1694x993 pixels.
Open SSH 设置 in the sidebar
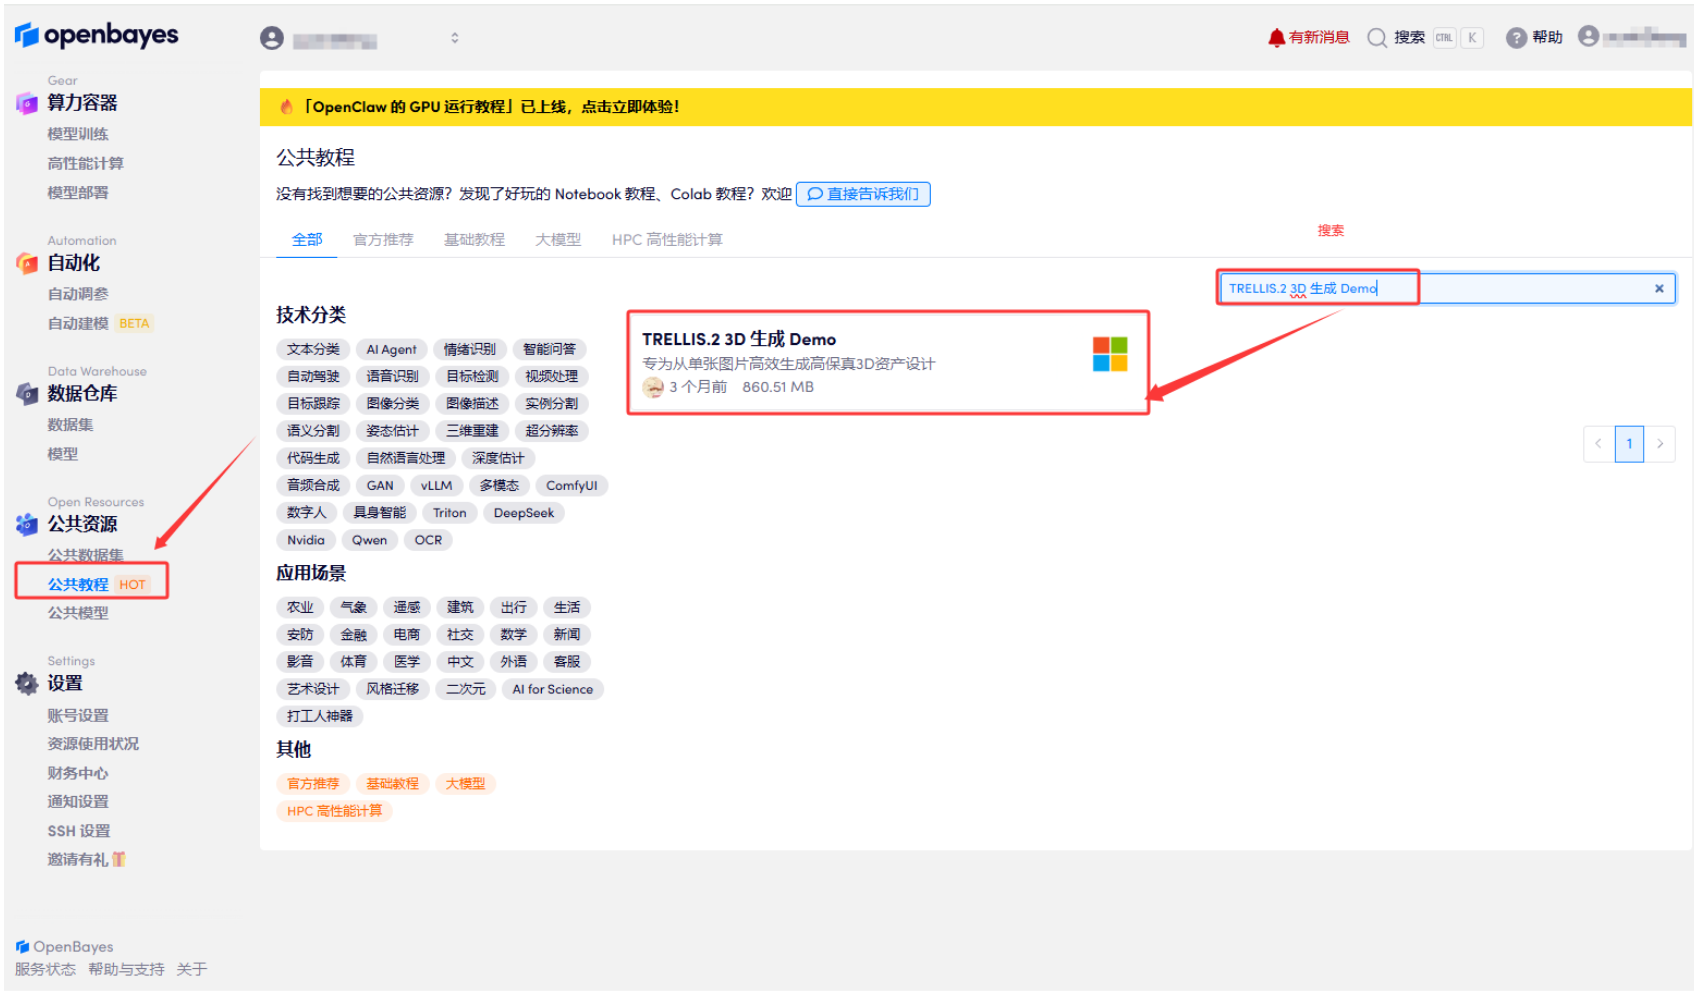tap(79, 831)
